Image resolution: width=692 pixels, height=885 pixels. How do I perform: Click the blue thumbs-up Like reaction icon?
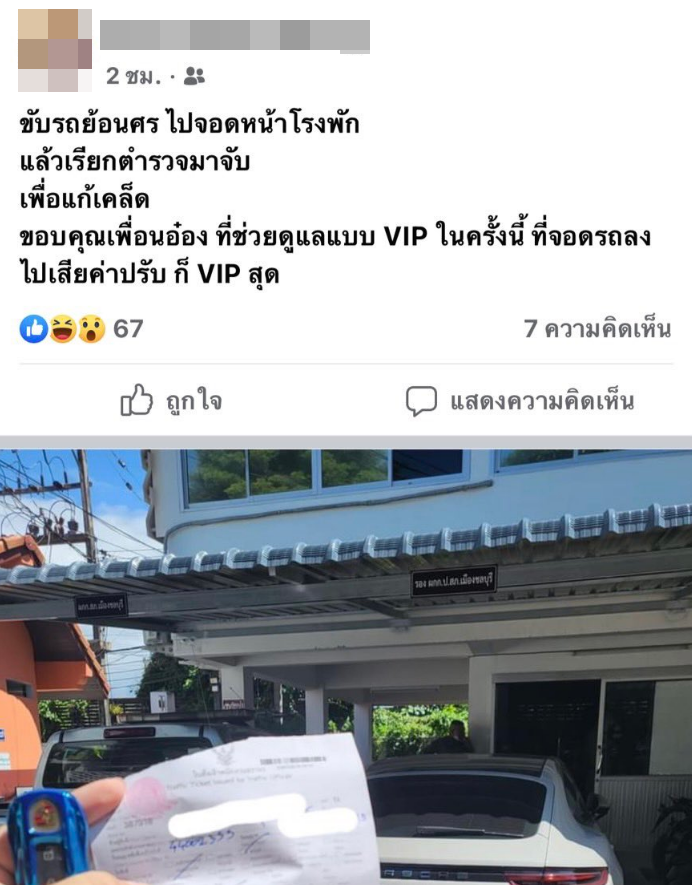coord(34,328)
